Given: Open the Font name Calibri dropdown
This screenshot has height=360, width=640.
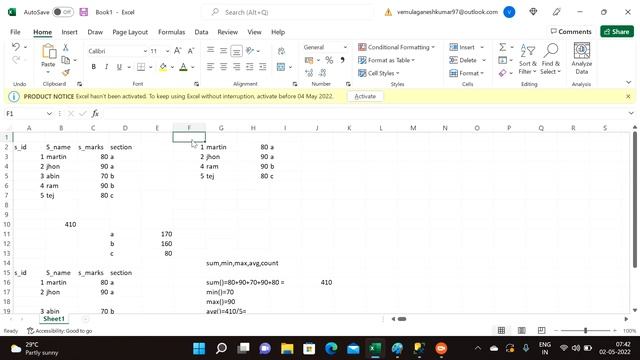Looking at the screenshot, I should pyautogui.click(x=145, y=51).
